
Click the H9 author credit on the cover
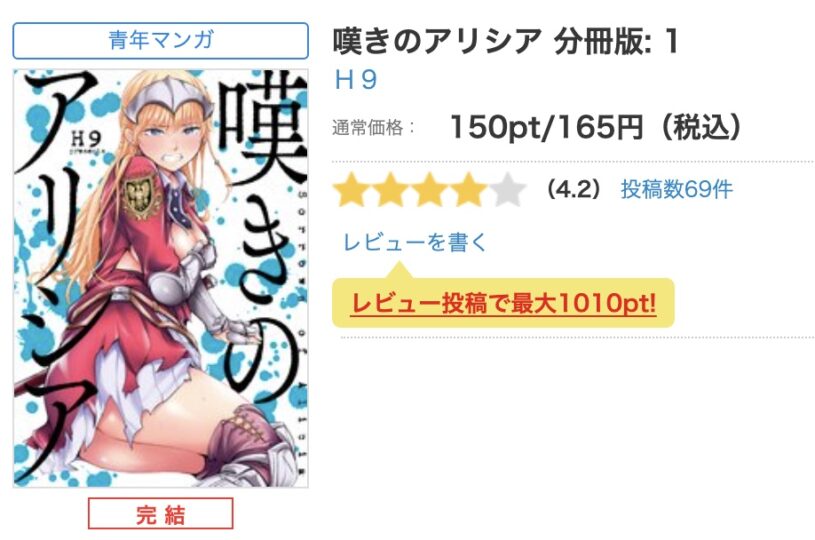86,140
